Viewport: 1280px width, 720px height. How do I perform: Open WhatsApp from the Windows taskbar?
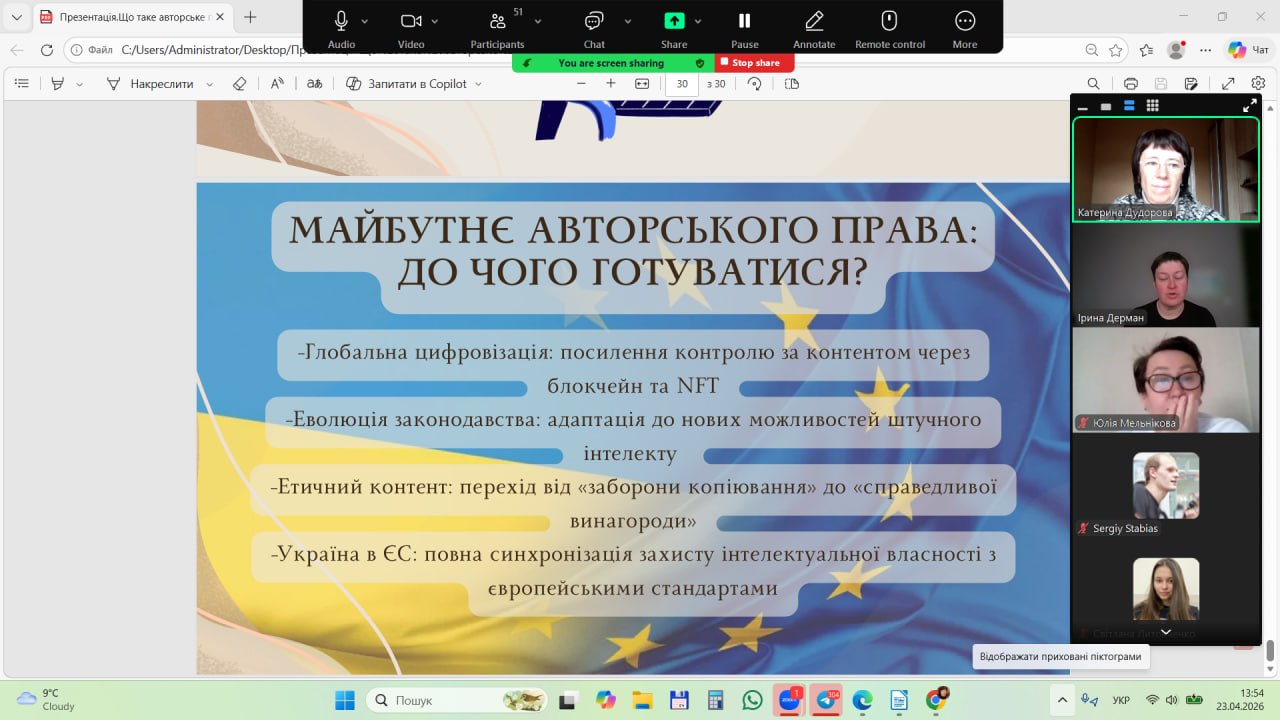pyautogui.click(x=752, y=700)
